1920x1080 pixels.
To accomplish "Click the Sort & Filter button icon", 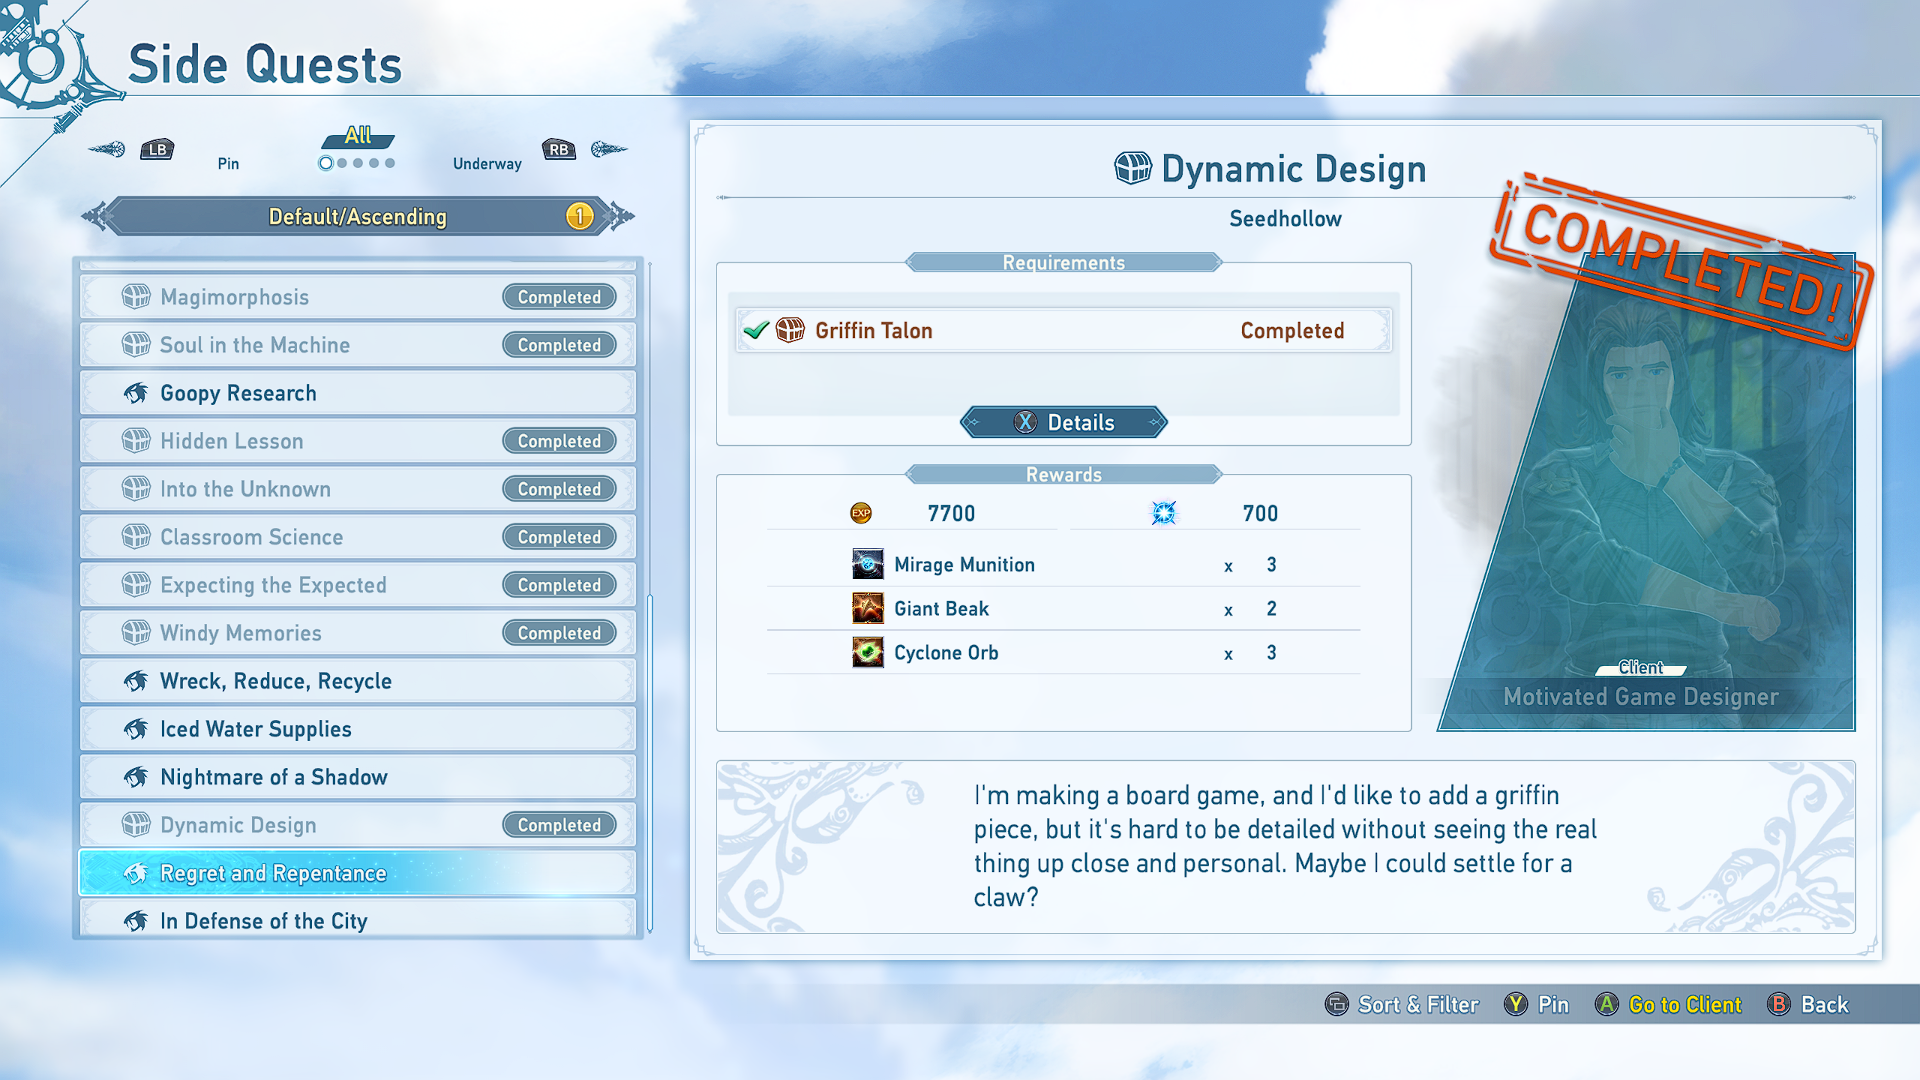I will coord(1336,1004).
